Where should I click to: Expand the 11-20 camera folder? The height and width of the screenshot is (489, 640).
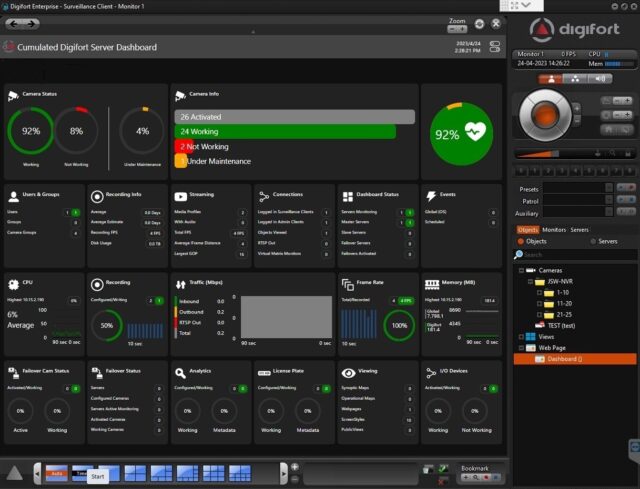(x=540, y=304)
